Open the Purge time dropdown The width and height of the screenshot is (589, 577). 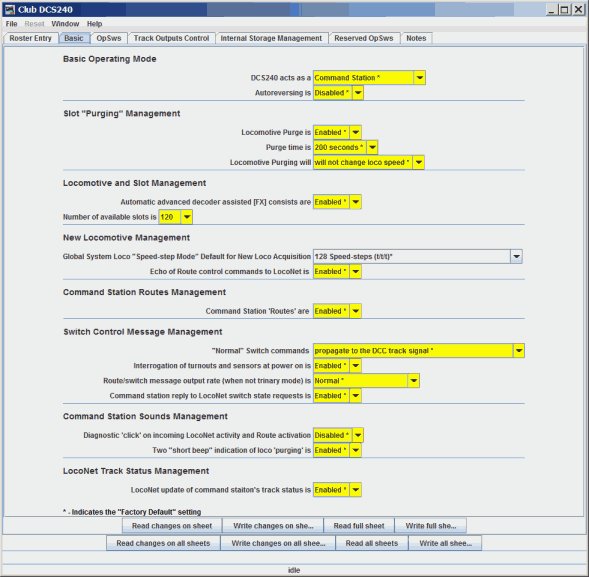346,147
